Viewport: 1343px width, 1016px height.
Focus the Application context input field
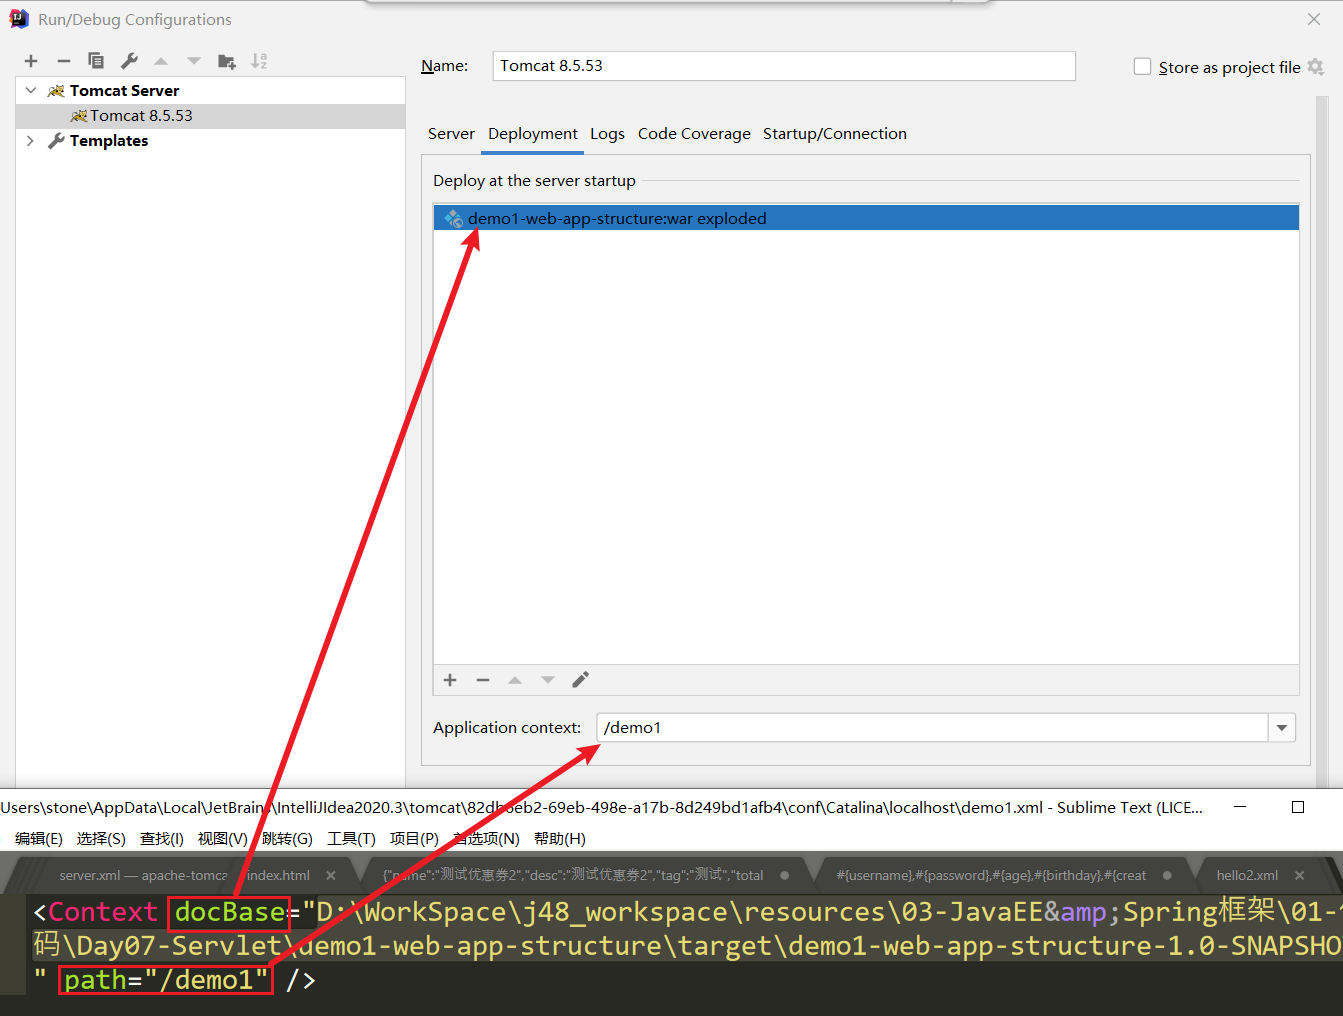[933, 728]
